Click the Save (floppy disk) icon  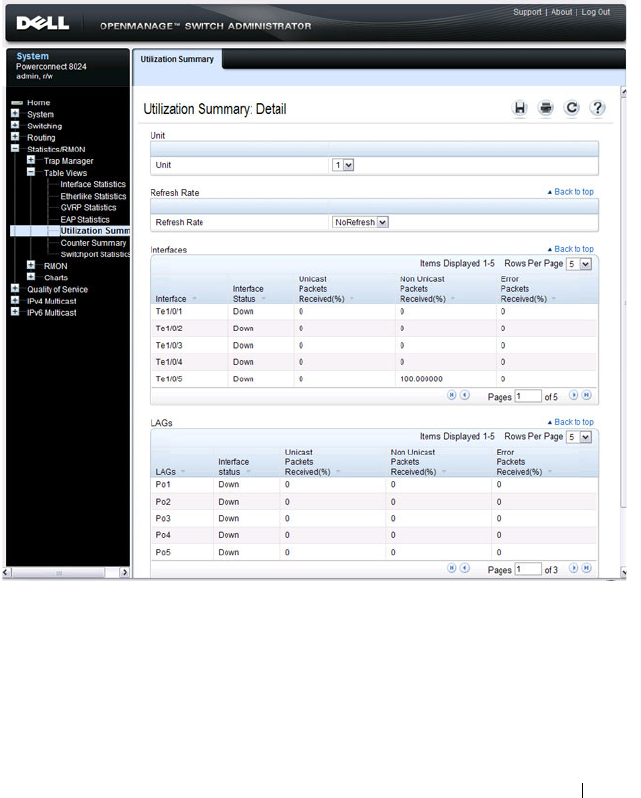[519, 108]
